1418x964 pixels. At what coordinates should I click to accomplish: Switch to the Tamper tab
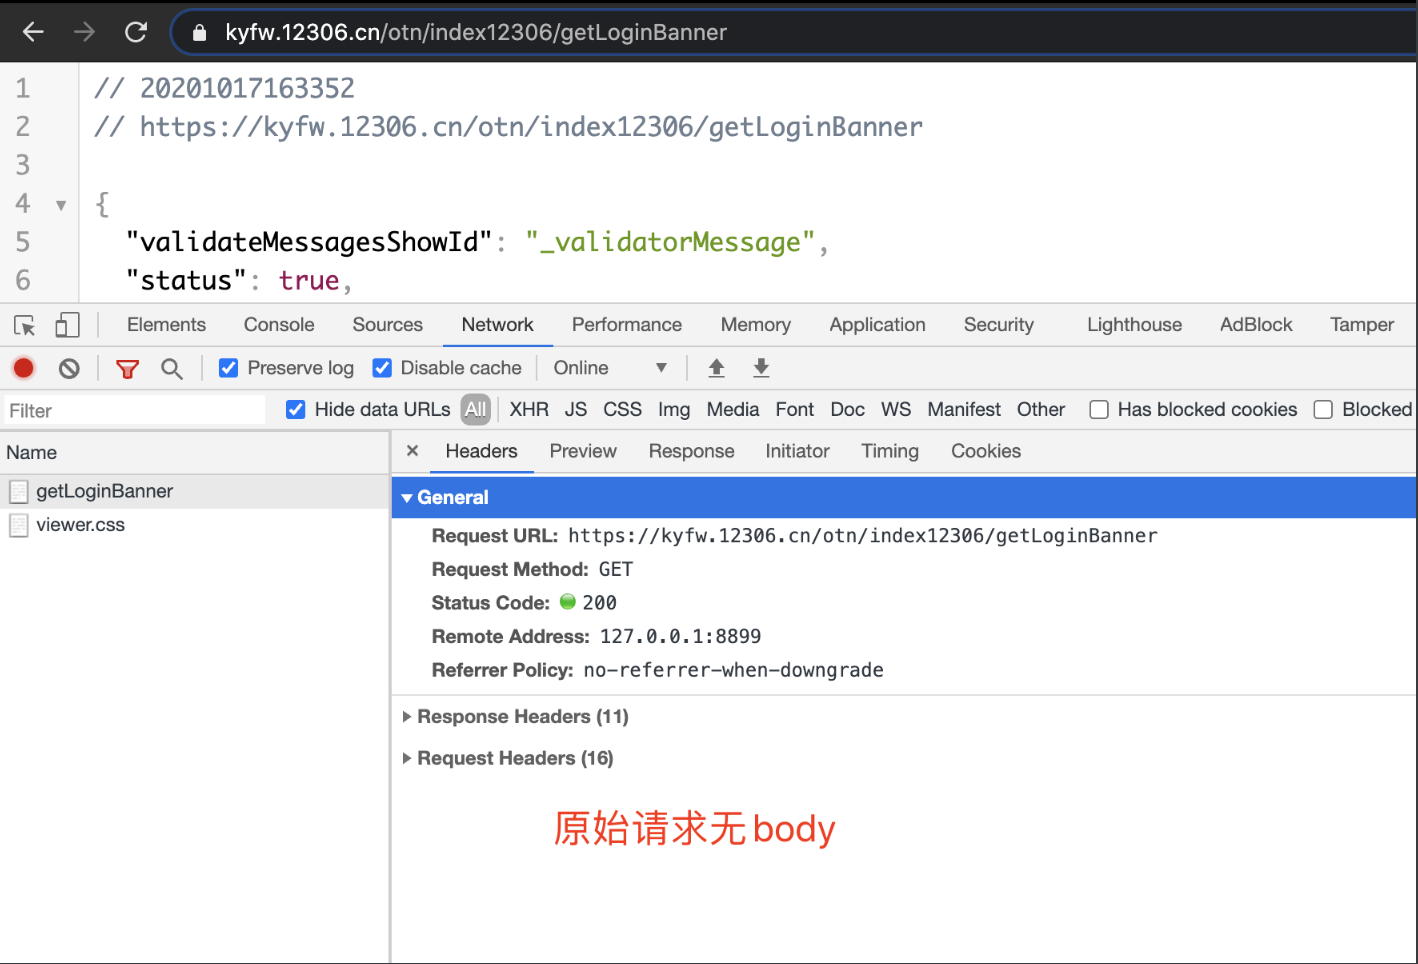(x=1361, y=325)
